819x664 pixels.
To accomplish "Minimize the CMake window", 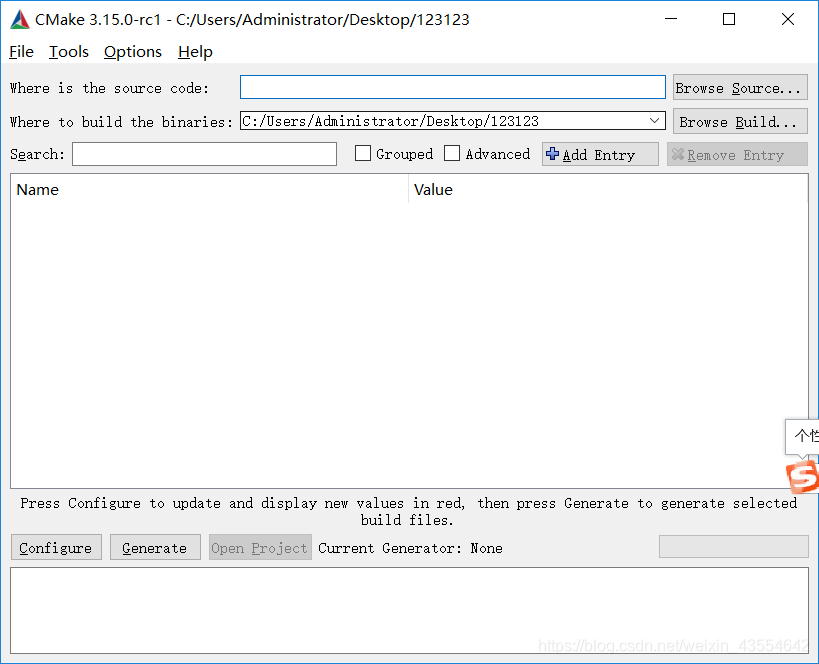I will click(671, 19).
